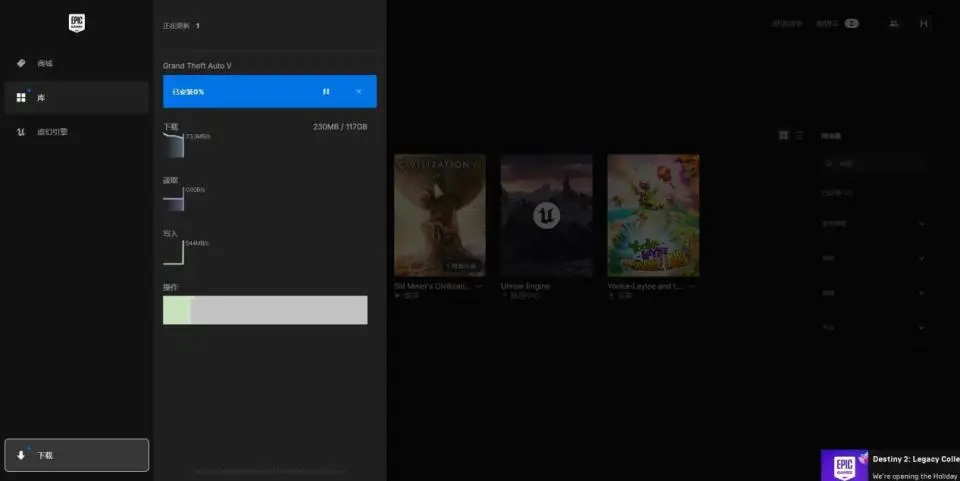This screenshot has width=960, height=481.
Task: Open Sid Meier's Civilization VI cover thumbnail
Action: [440, 215]
